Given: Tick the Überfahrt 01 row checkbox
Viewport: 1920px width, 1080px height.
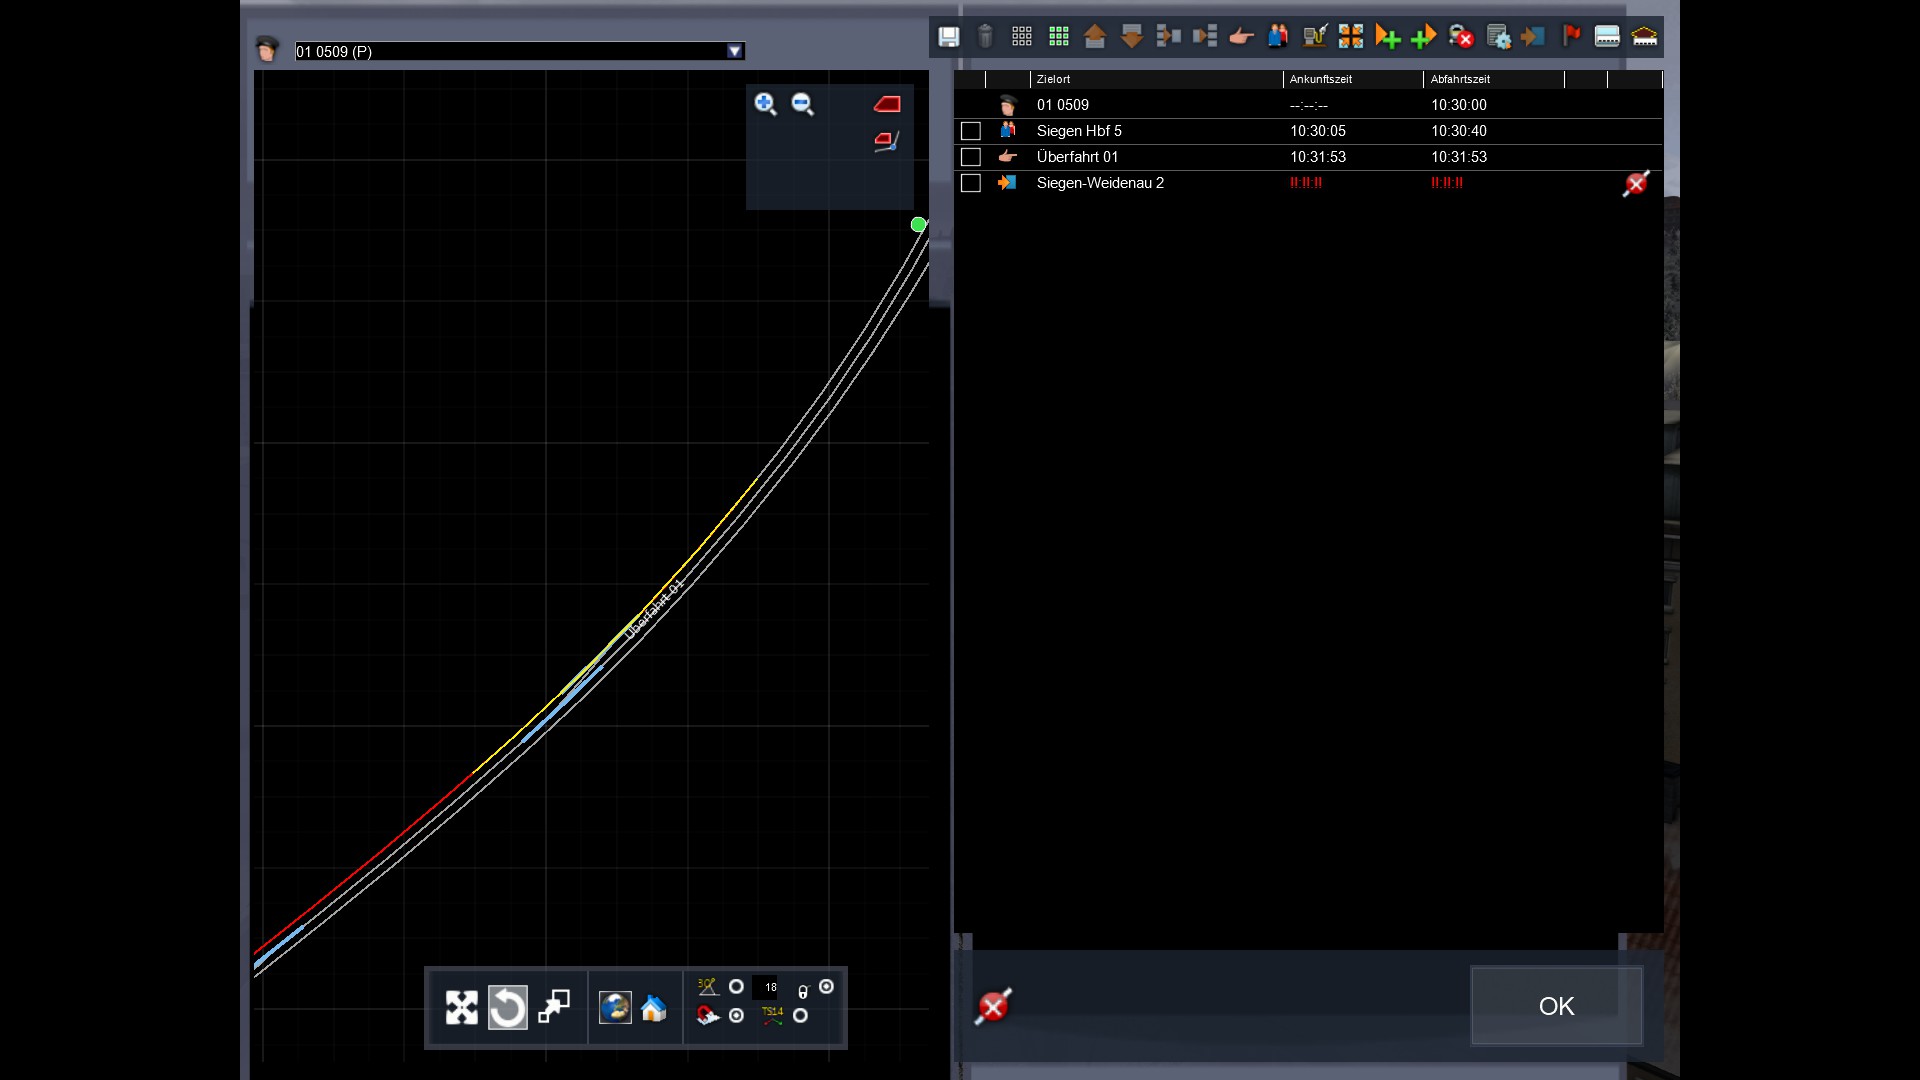Looking at the screenshot, I should tap(970, 157).
